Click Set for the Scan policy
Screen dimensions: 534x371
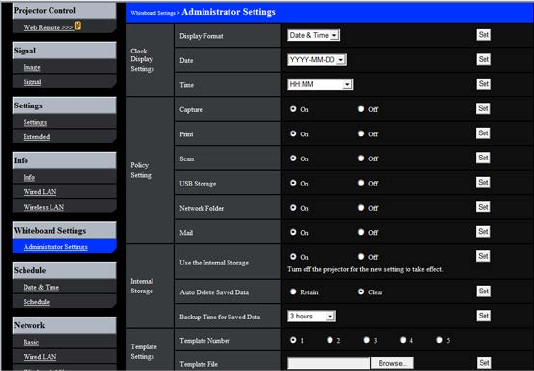483,157
